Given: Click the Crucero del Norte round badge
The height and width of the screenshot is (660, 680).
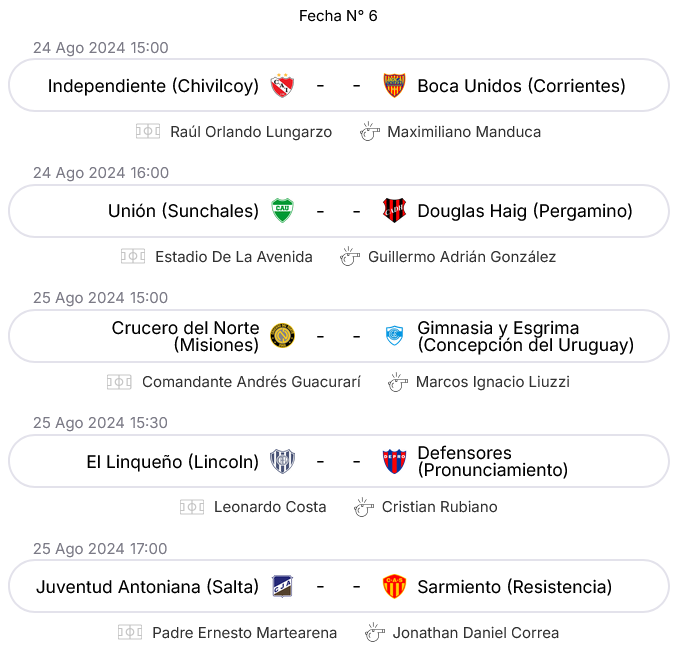Looking at the screenshot, I should click(282, 336).
